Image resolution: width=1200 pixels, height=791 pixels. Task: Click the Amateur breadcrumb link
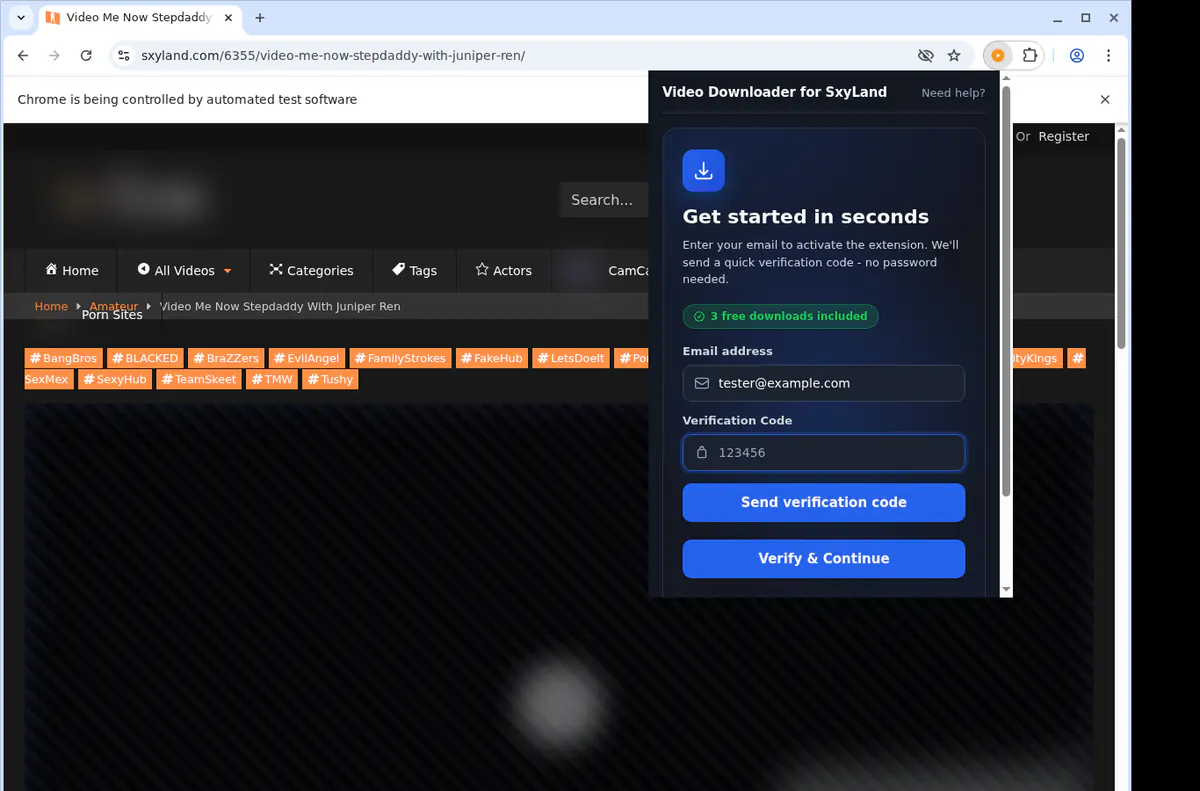[114, 306]
